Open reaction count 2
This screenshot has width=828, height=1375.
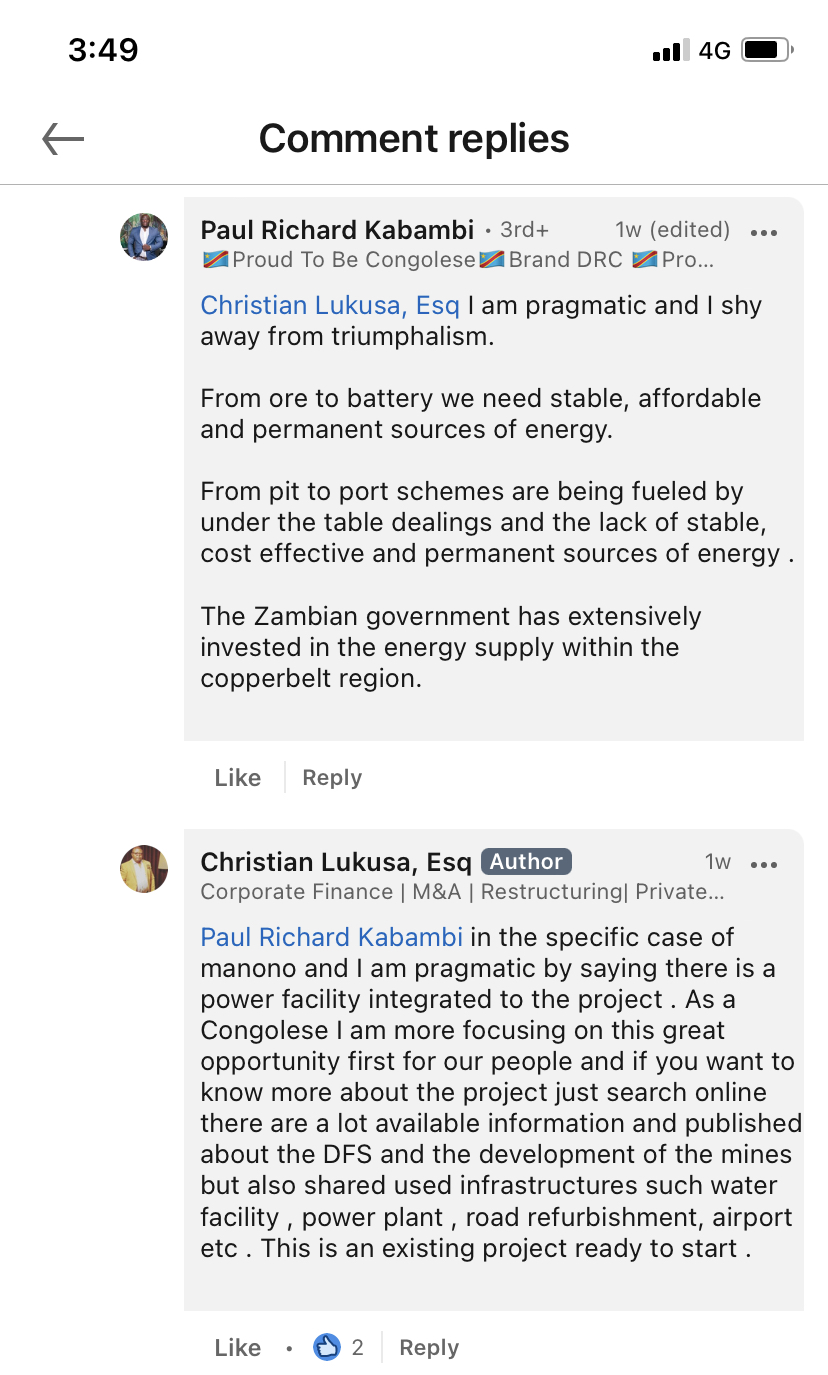[x=358, y=1348]
